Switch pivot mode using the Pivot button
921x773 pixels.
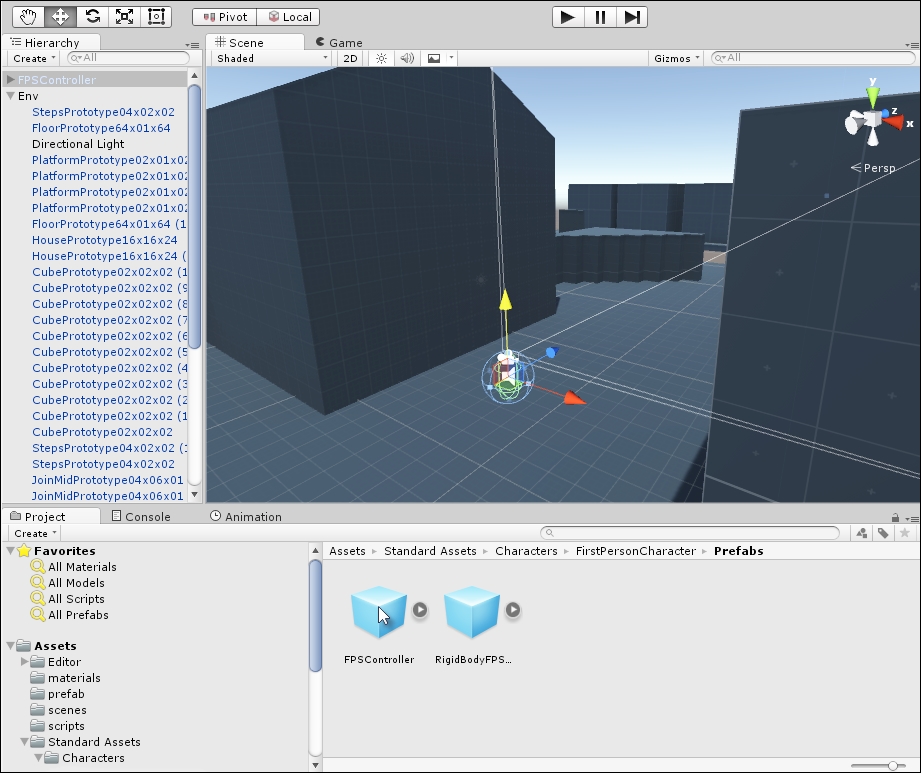(223, 16)
